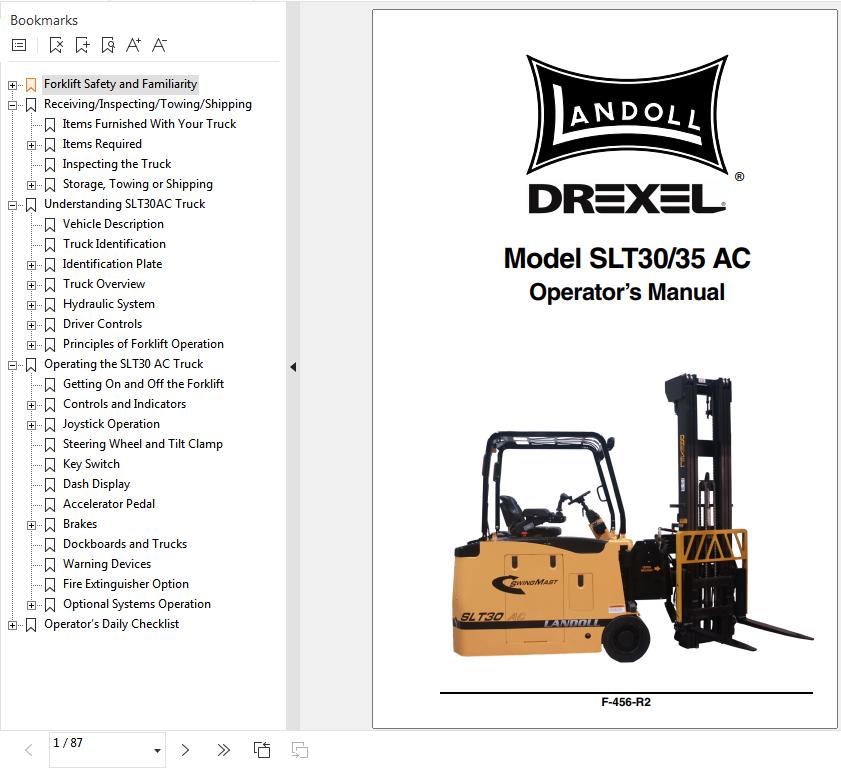Screen dimensions: 841x768
Task: Expand Controls and Indicators node
Action: [x=31, y=405]
